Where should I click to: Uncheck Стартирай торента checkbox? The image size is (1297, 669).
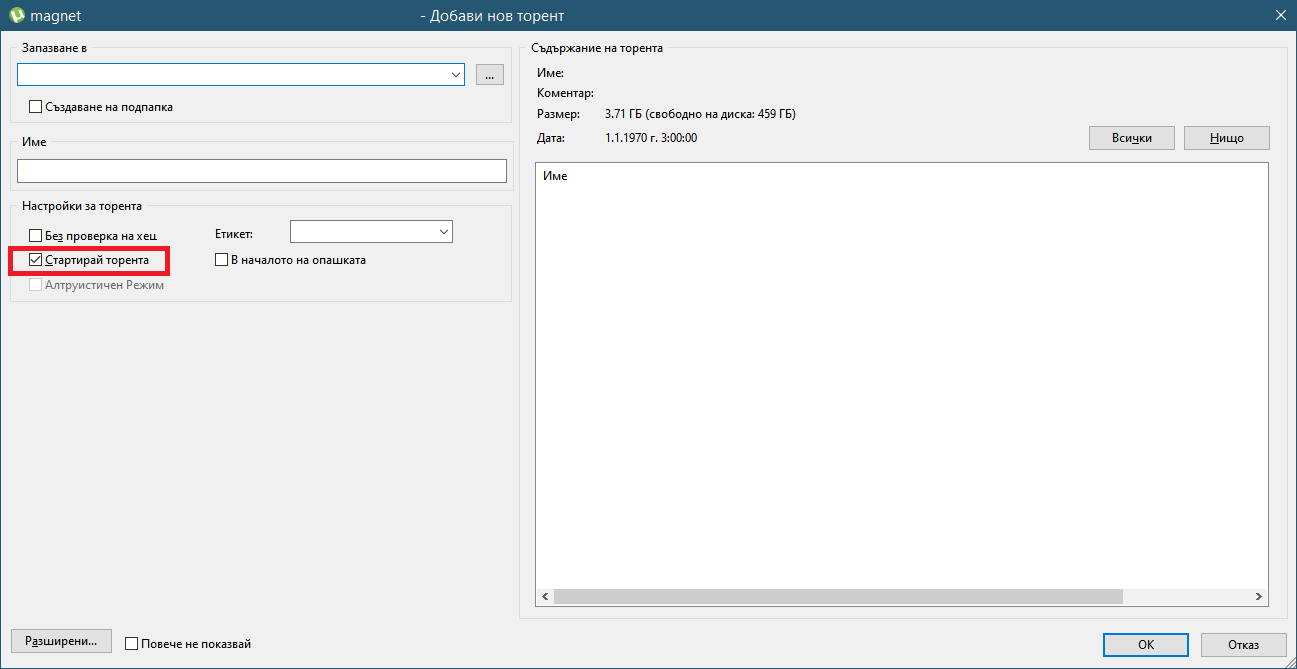(36, 260)
